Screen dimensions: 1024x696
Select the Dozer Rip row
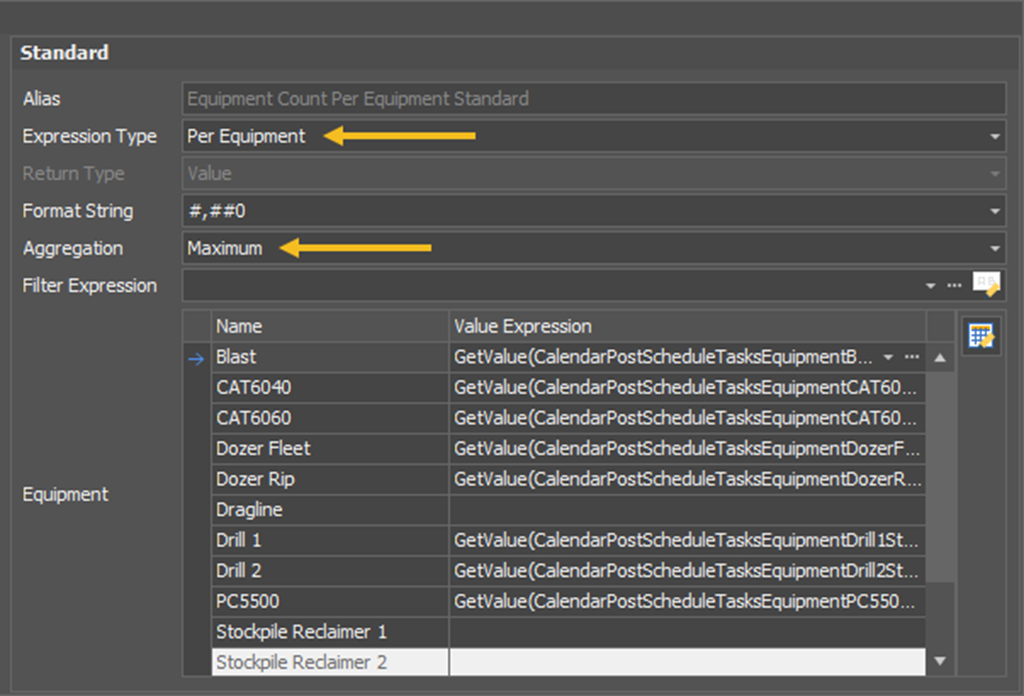tap(330, 479)
